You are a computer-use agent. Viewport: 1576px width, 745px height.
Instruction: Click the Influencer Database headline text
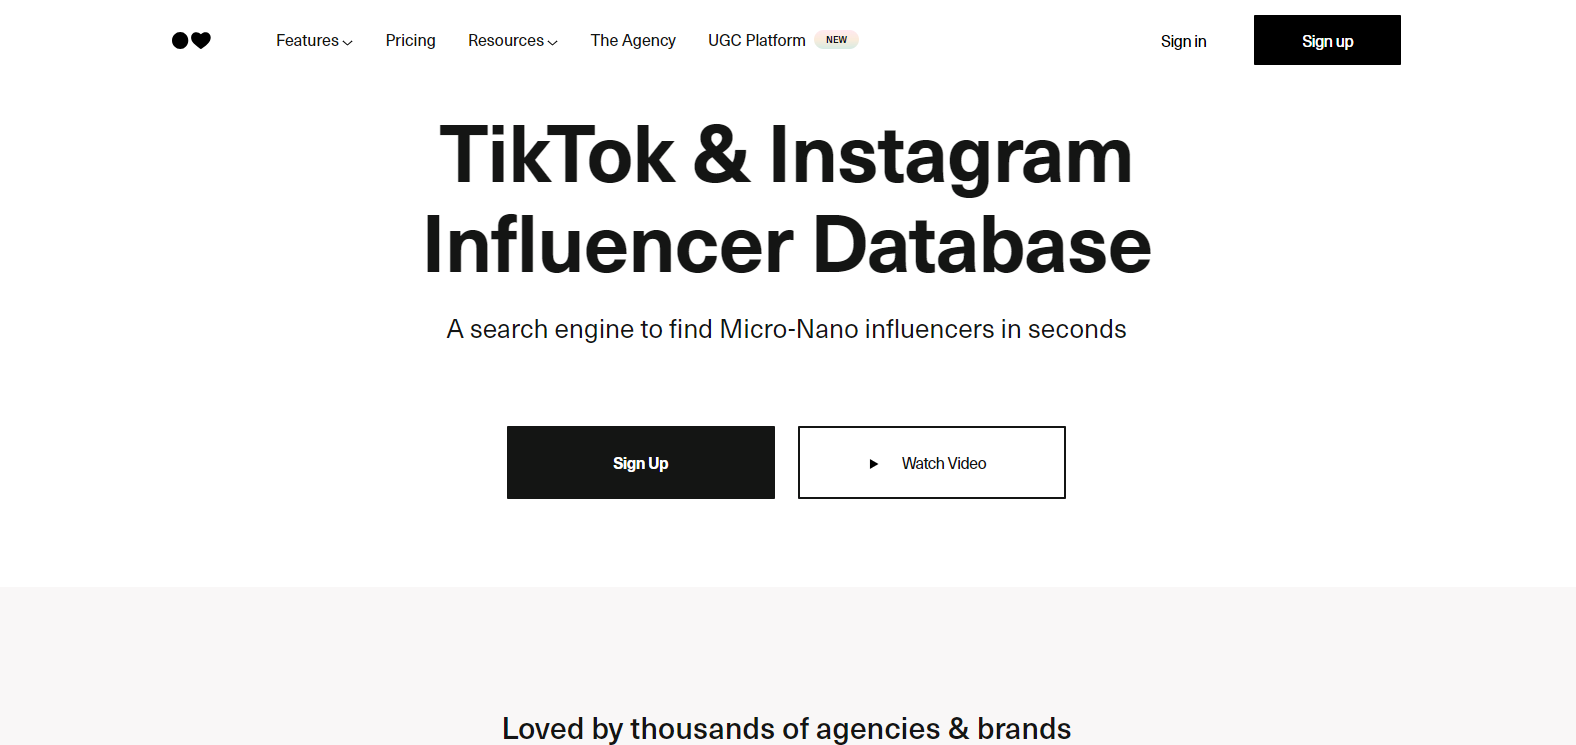click(787, 246)
